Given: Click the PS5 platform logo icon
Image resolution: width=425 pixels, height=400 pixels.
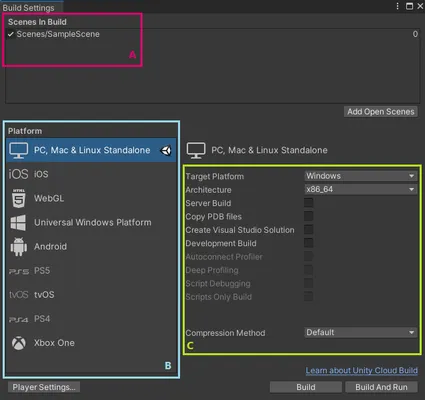Looking at the screenshot, I should pyautogui.click(x=19, y=271).
